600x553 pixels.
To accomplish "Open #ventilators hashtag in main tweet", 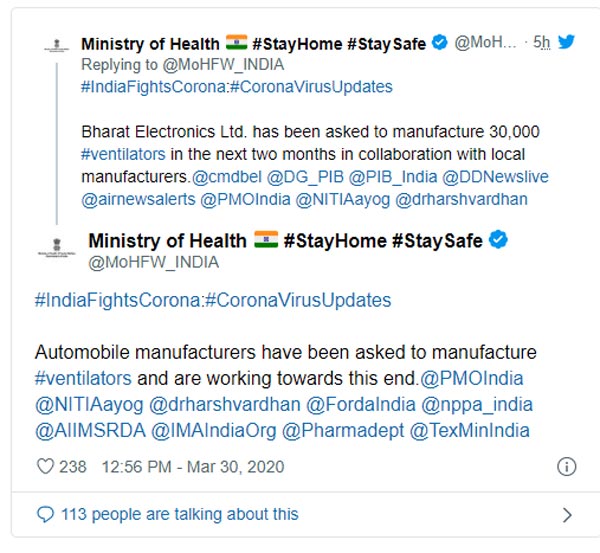I will [x=83, y=379].
